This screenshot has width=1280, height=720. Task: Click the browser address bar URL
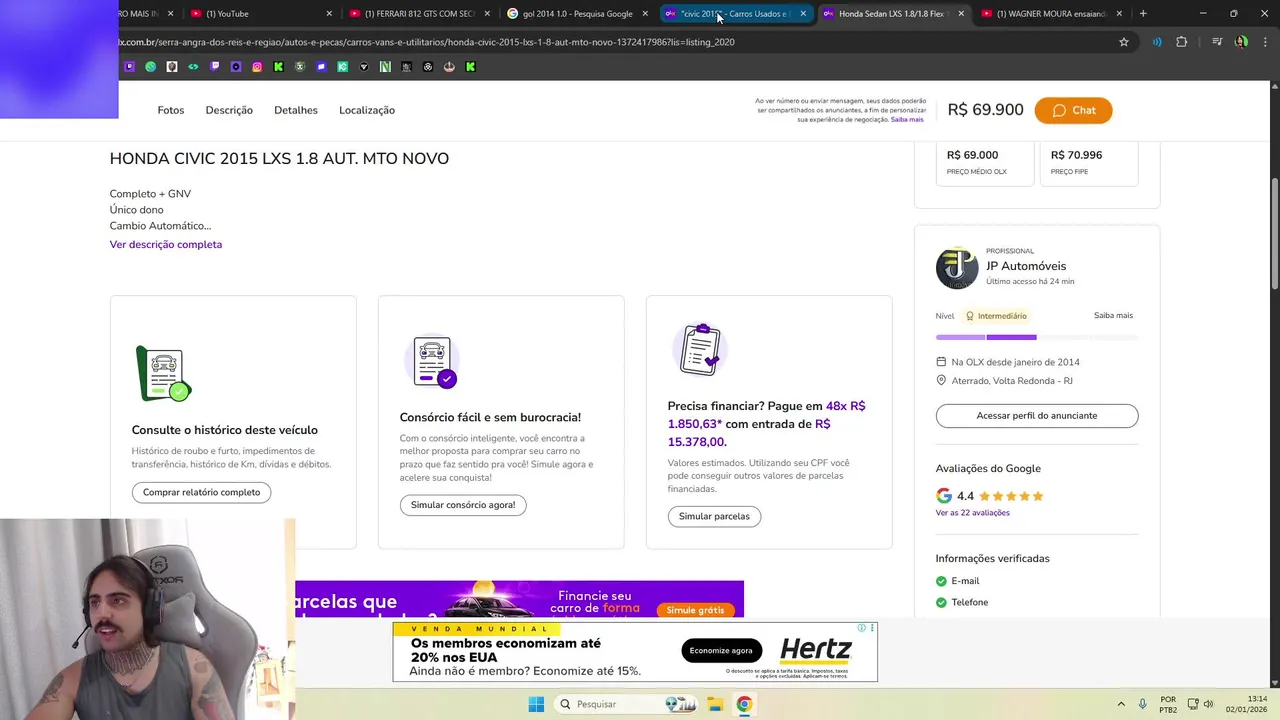point(426,42)
